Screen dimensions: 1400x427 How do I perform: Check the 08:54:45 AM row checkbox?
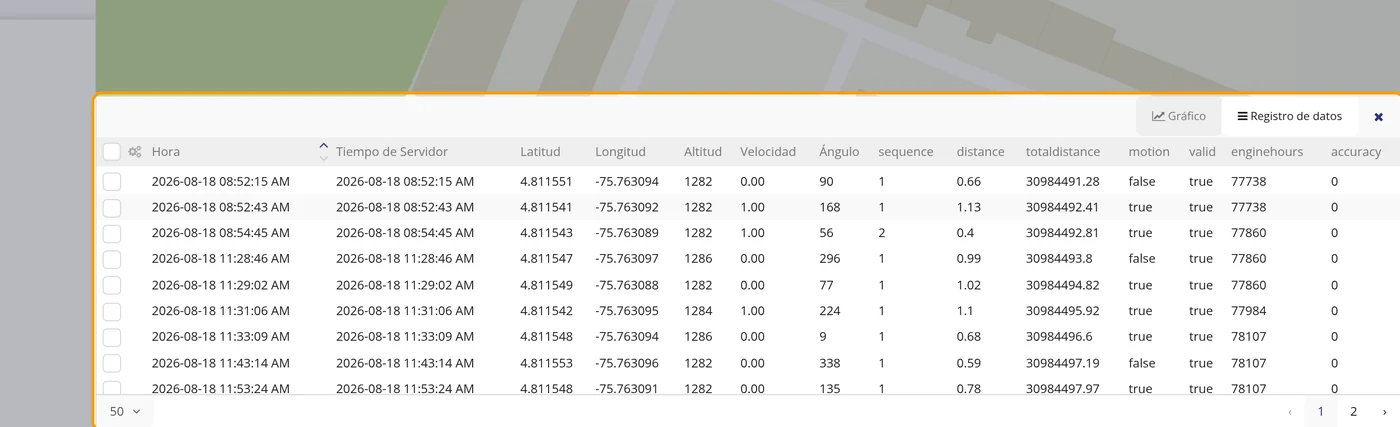pos(112,233)
